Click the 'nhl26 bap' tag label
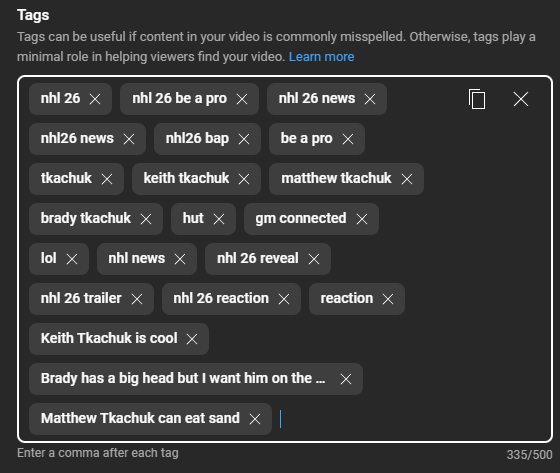 (197, 139)
